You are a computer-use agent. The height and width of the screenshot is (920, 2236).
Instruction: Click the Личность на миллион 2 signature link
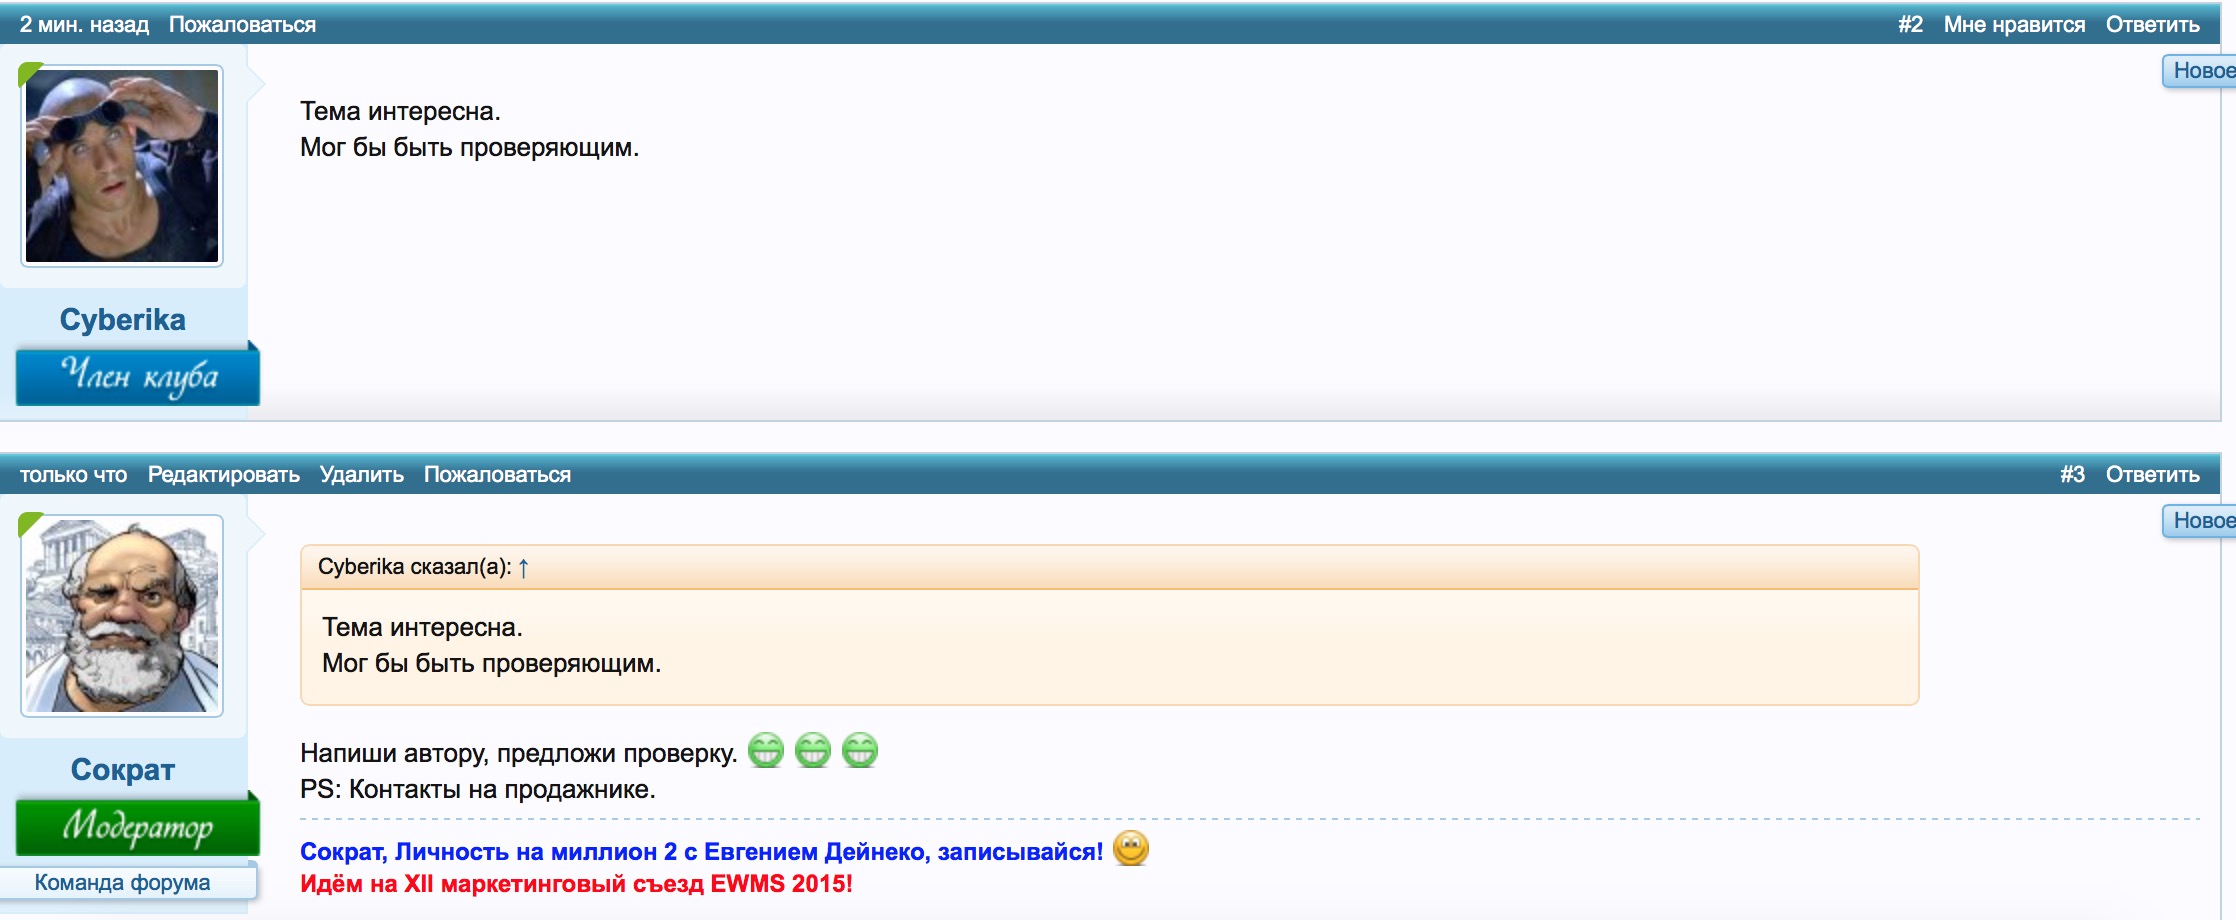pyautogui.click(x=701, y=852)
